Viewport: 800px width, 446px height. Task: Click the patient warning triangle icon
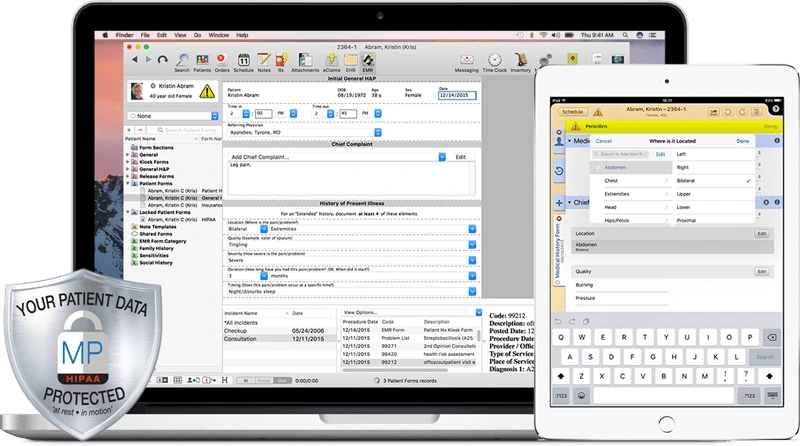(x=207, y=91)
